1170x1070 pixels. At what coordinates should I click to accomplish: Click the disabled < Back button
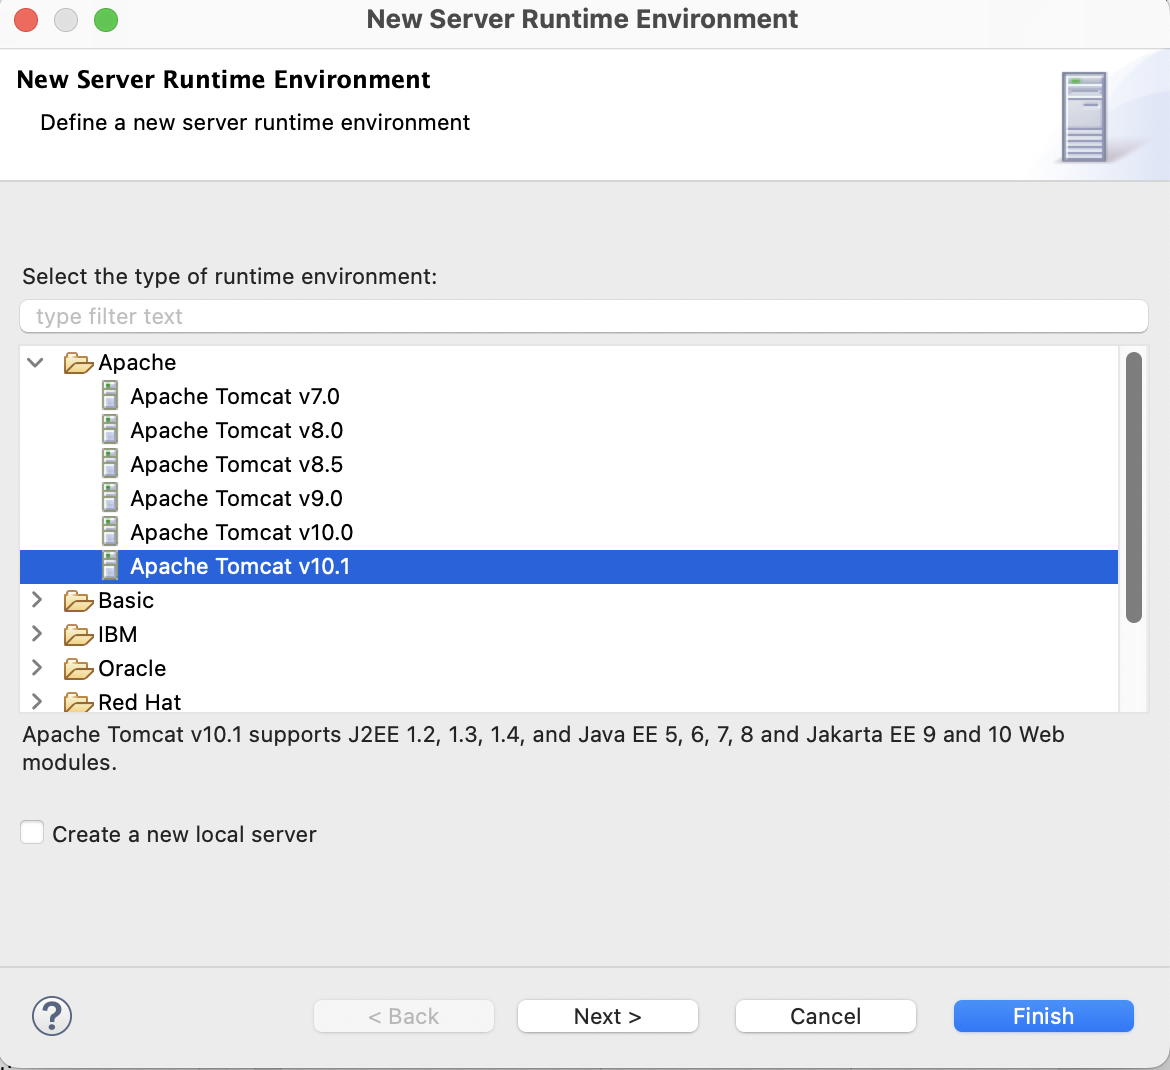(404, 1016)
